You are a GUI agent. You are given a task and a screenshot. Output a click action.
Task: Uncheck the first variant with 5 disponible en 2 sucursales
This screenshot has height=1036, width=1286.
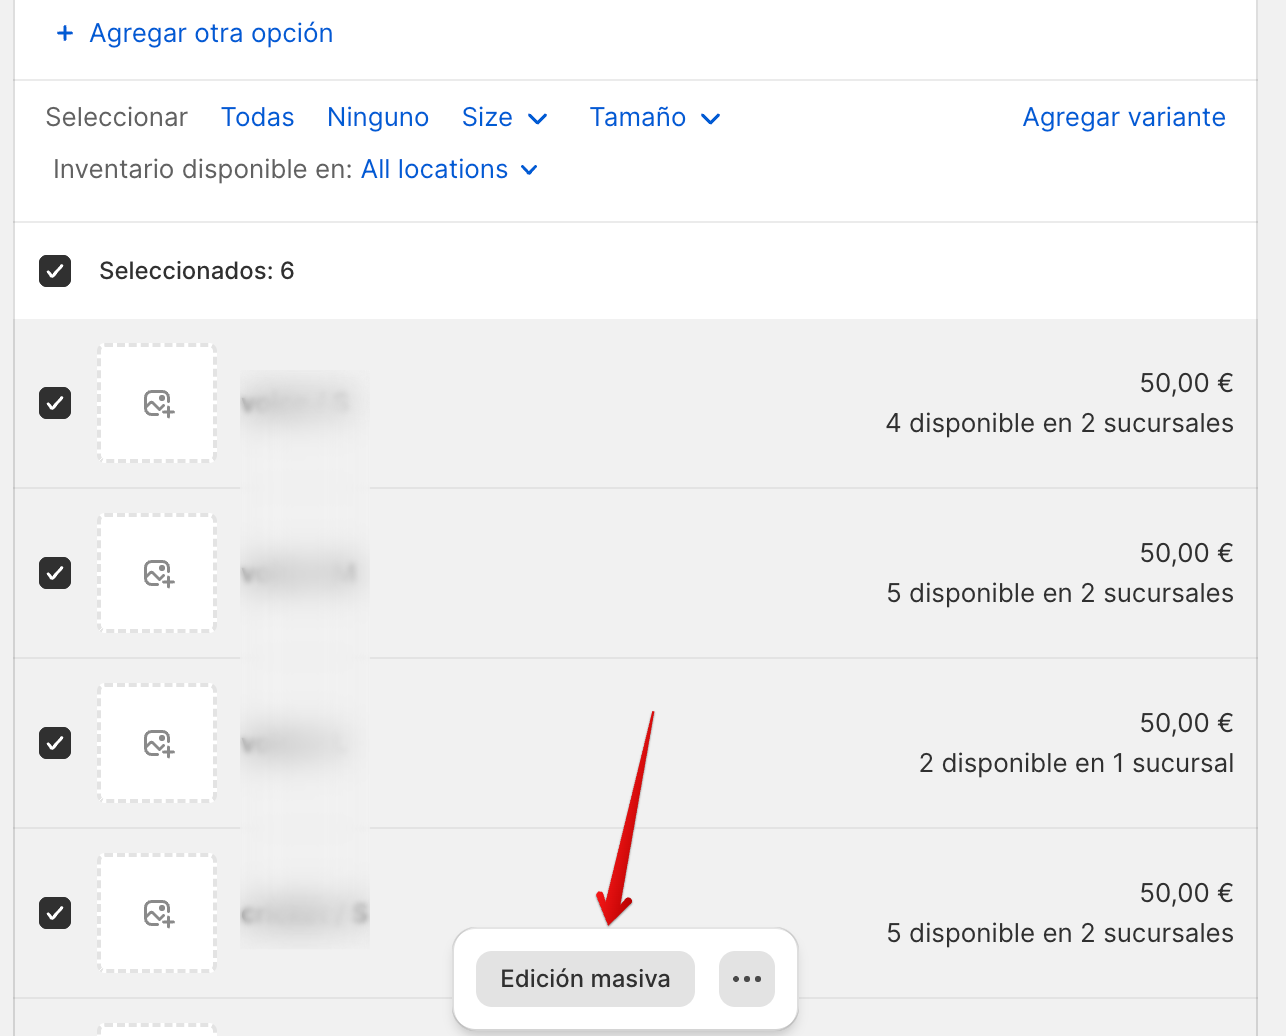click(55, 573)
